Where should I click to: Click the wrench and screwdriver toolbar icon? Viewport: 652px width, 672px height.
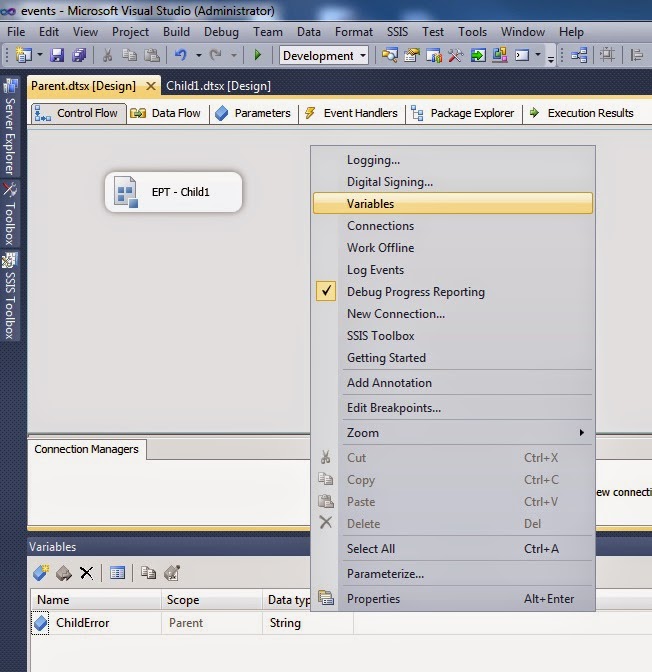click(456, 55)
